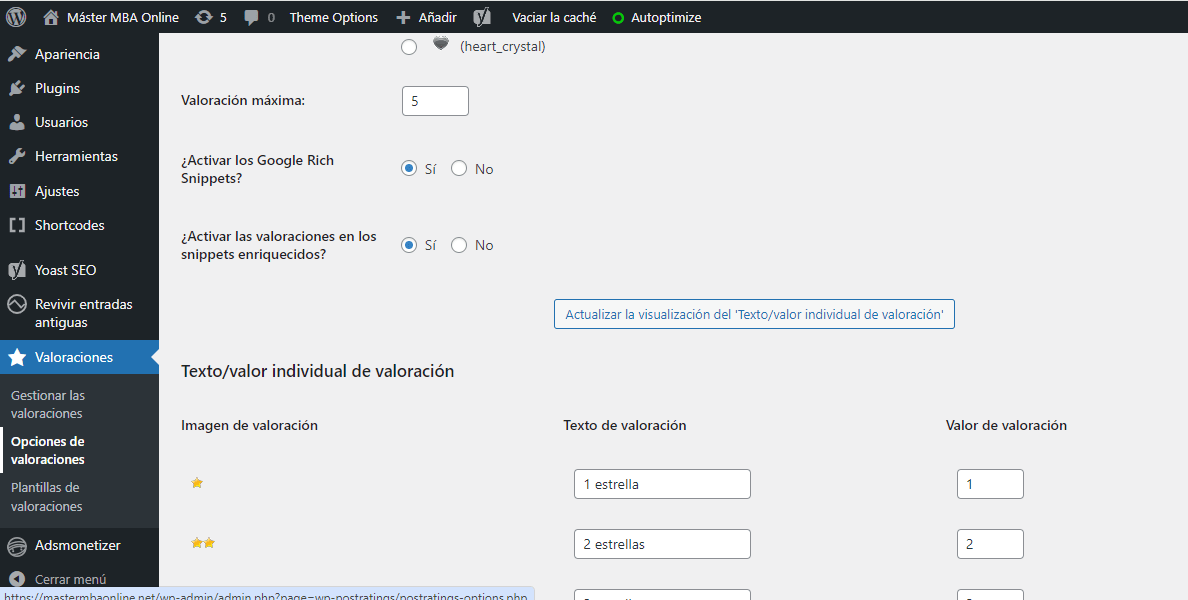
Task: Click the Herramientas wrench icon
Action: click(x=17, y=156)
